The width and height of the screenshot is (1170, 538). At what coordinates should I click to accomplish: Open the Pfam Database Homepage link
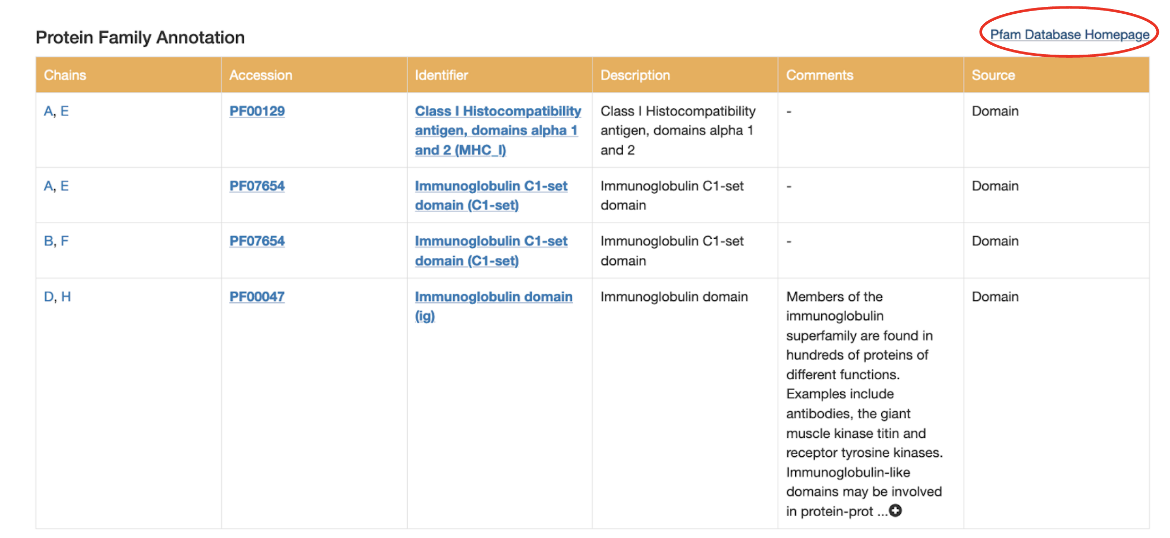tap(1069, 34)
